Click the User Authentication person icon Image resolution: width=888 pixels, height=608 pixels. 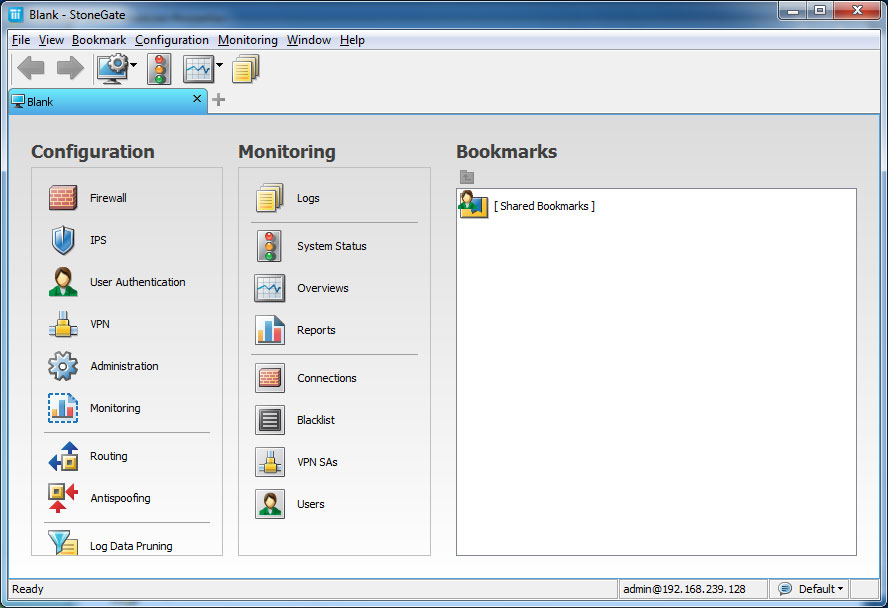pyautogui.click(x=63, y=282)
